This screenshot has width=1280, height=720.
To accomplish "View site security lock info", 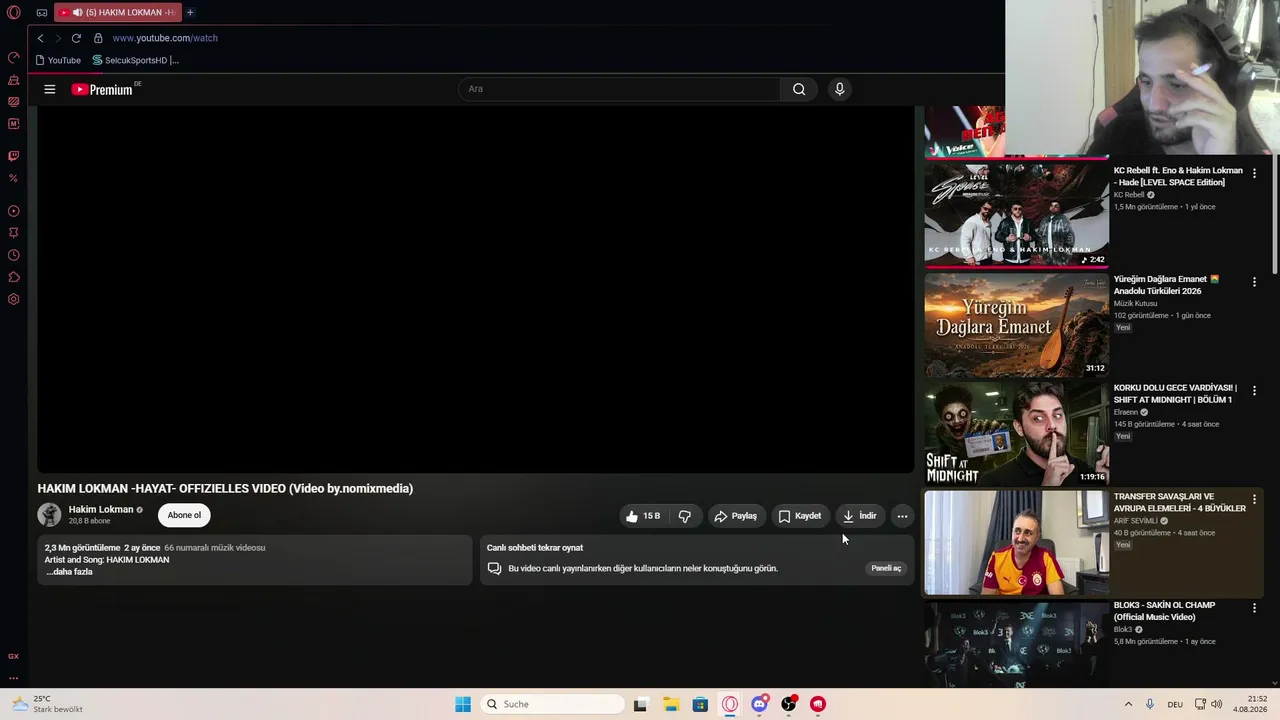I will coord(98,38).
